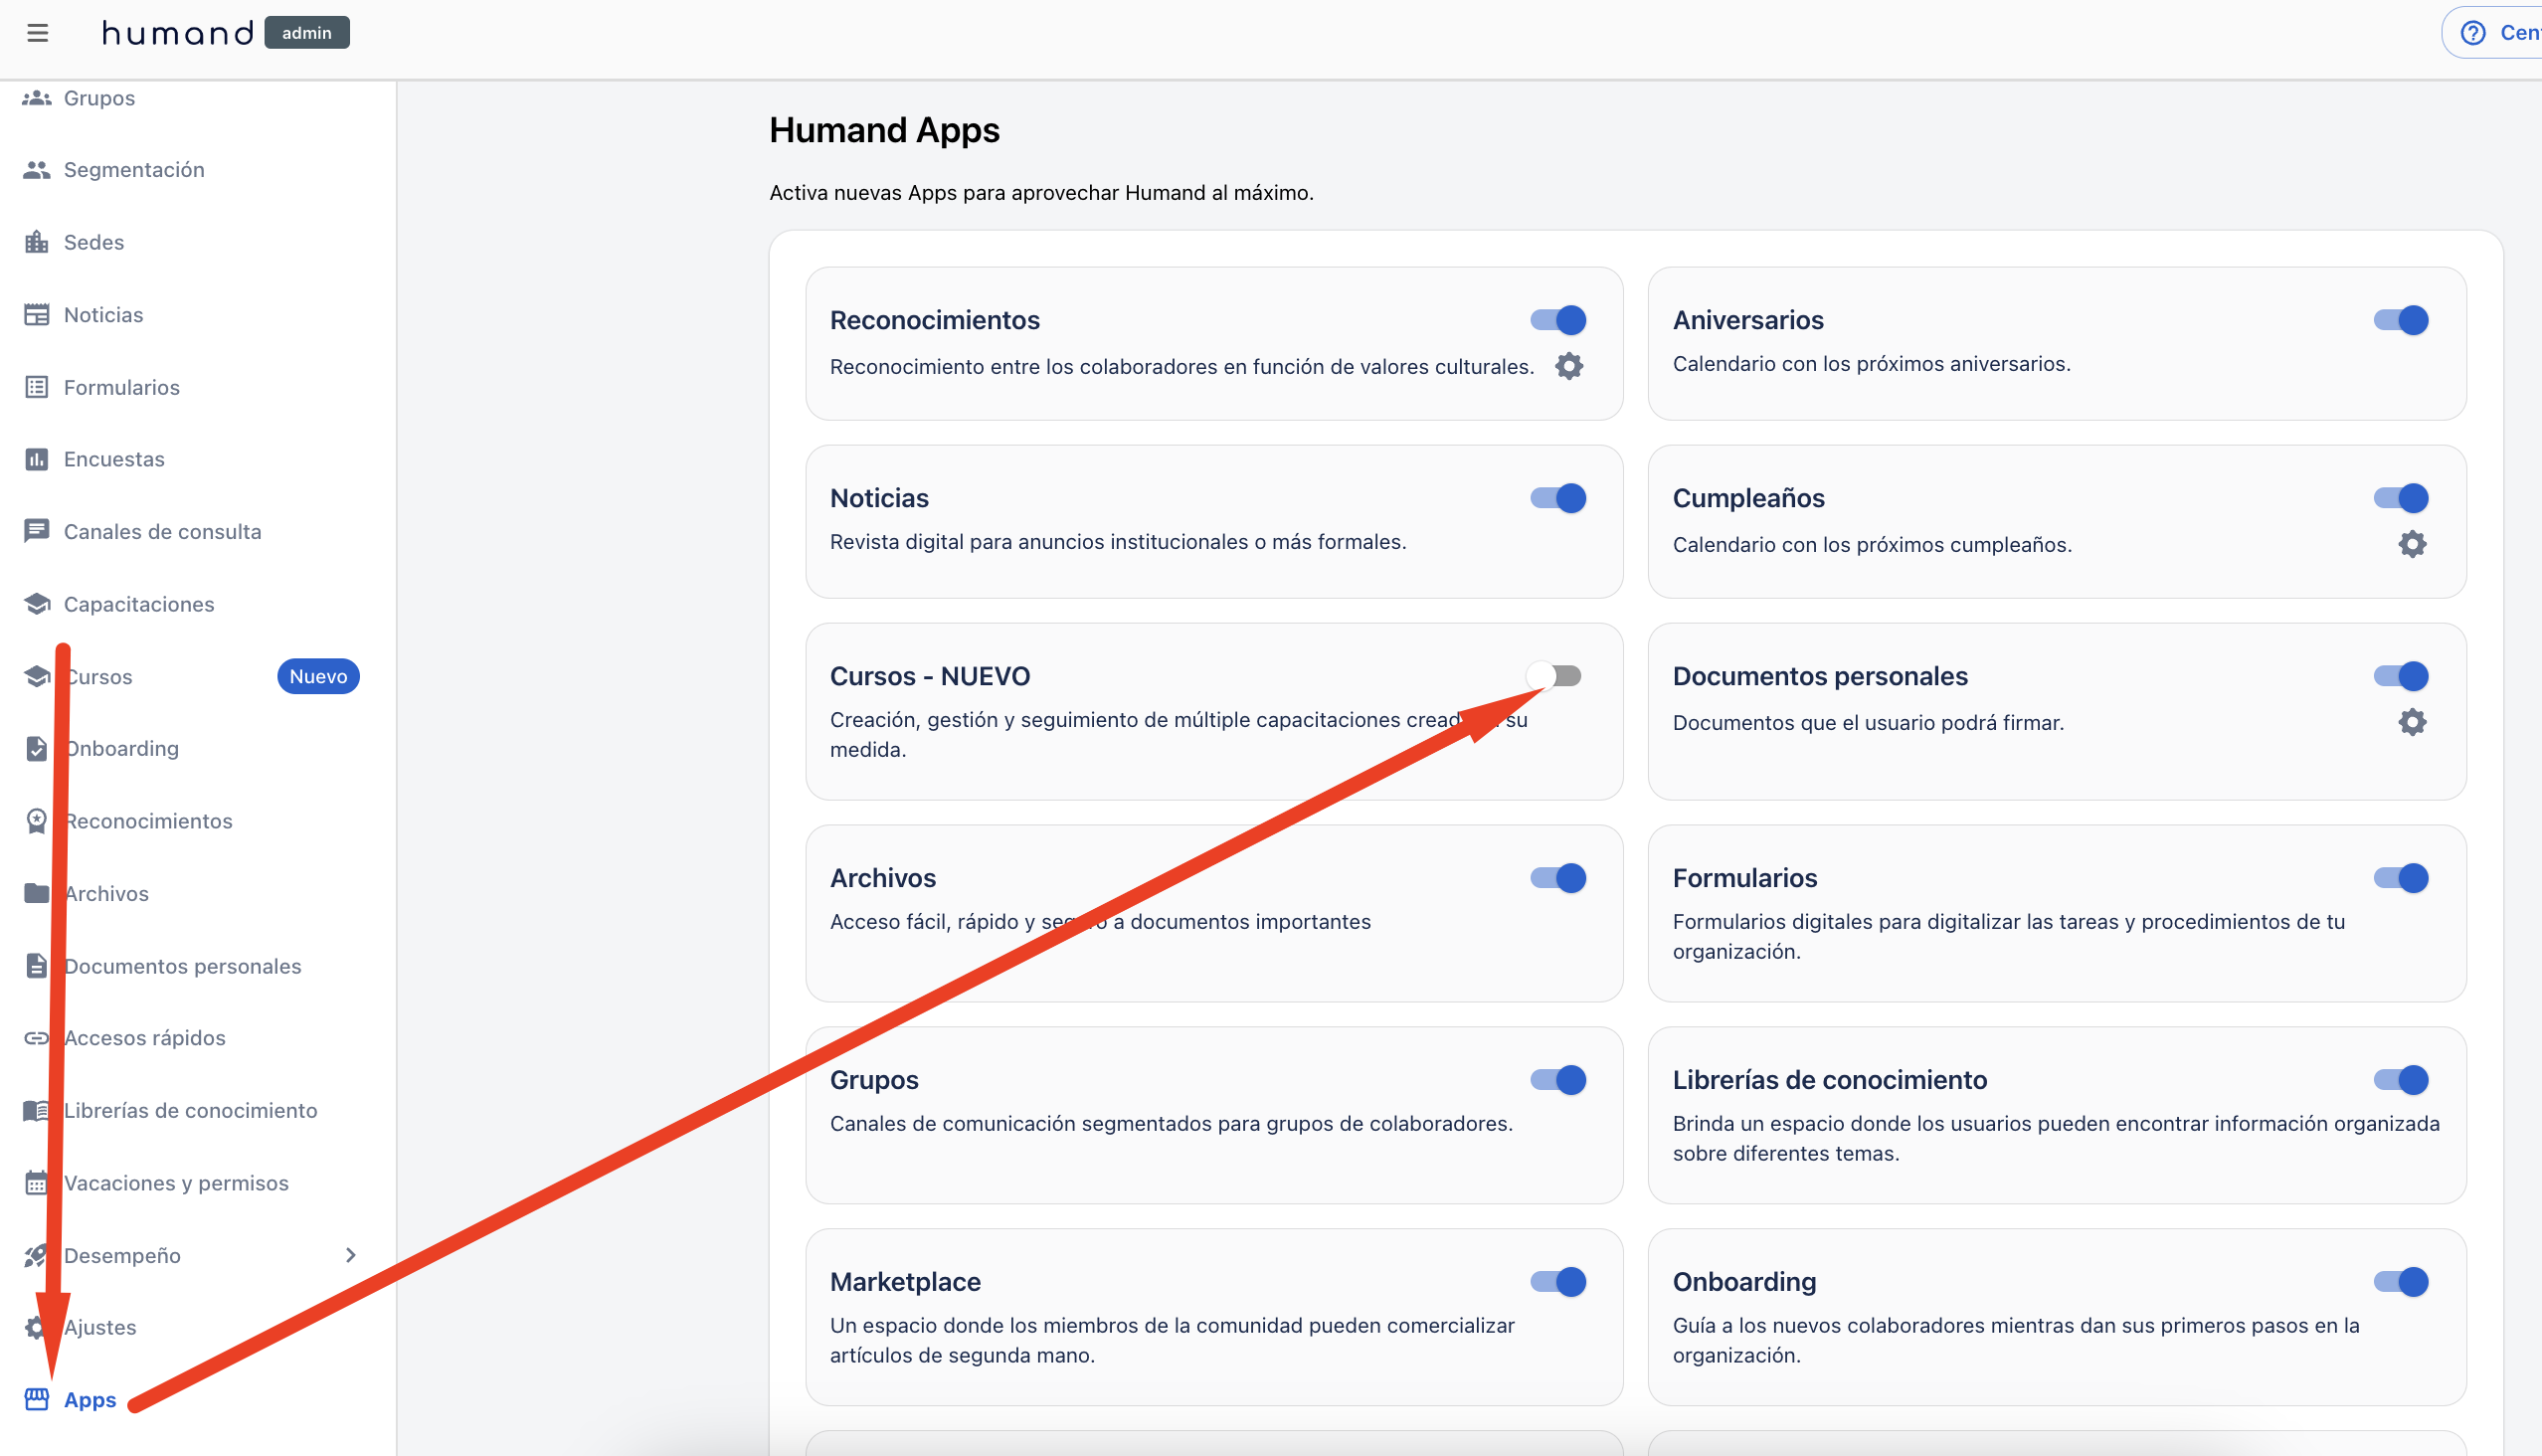Click the Apps store icon in sidebar
This screenshot has width=2542, height=1456.
coord(37,1399)
